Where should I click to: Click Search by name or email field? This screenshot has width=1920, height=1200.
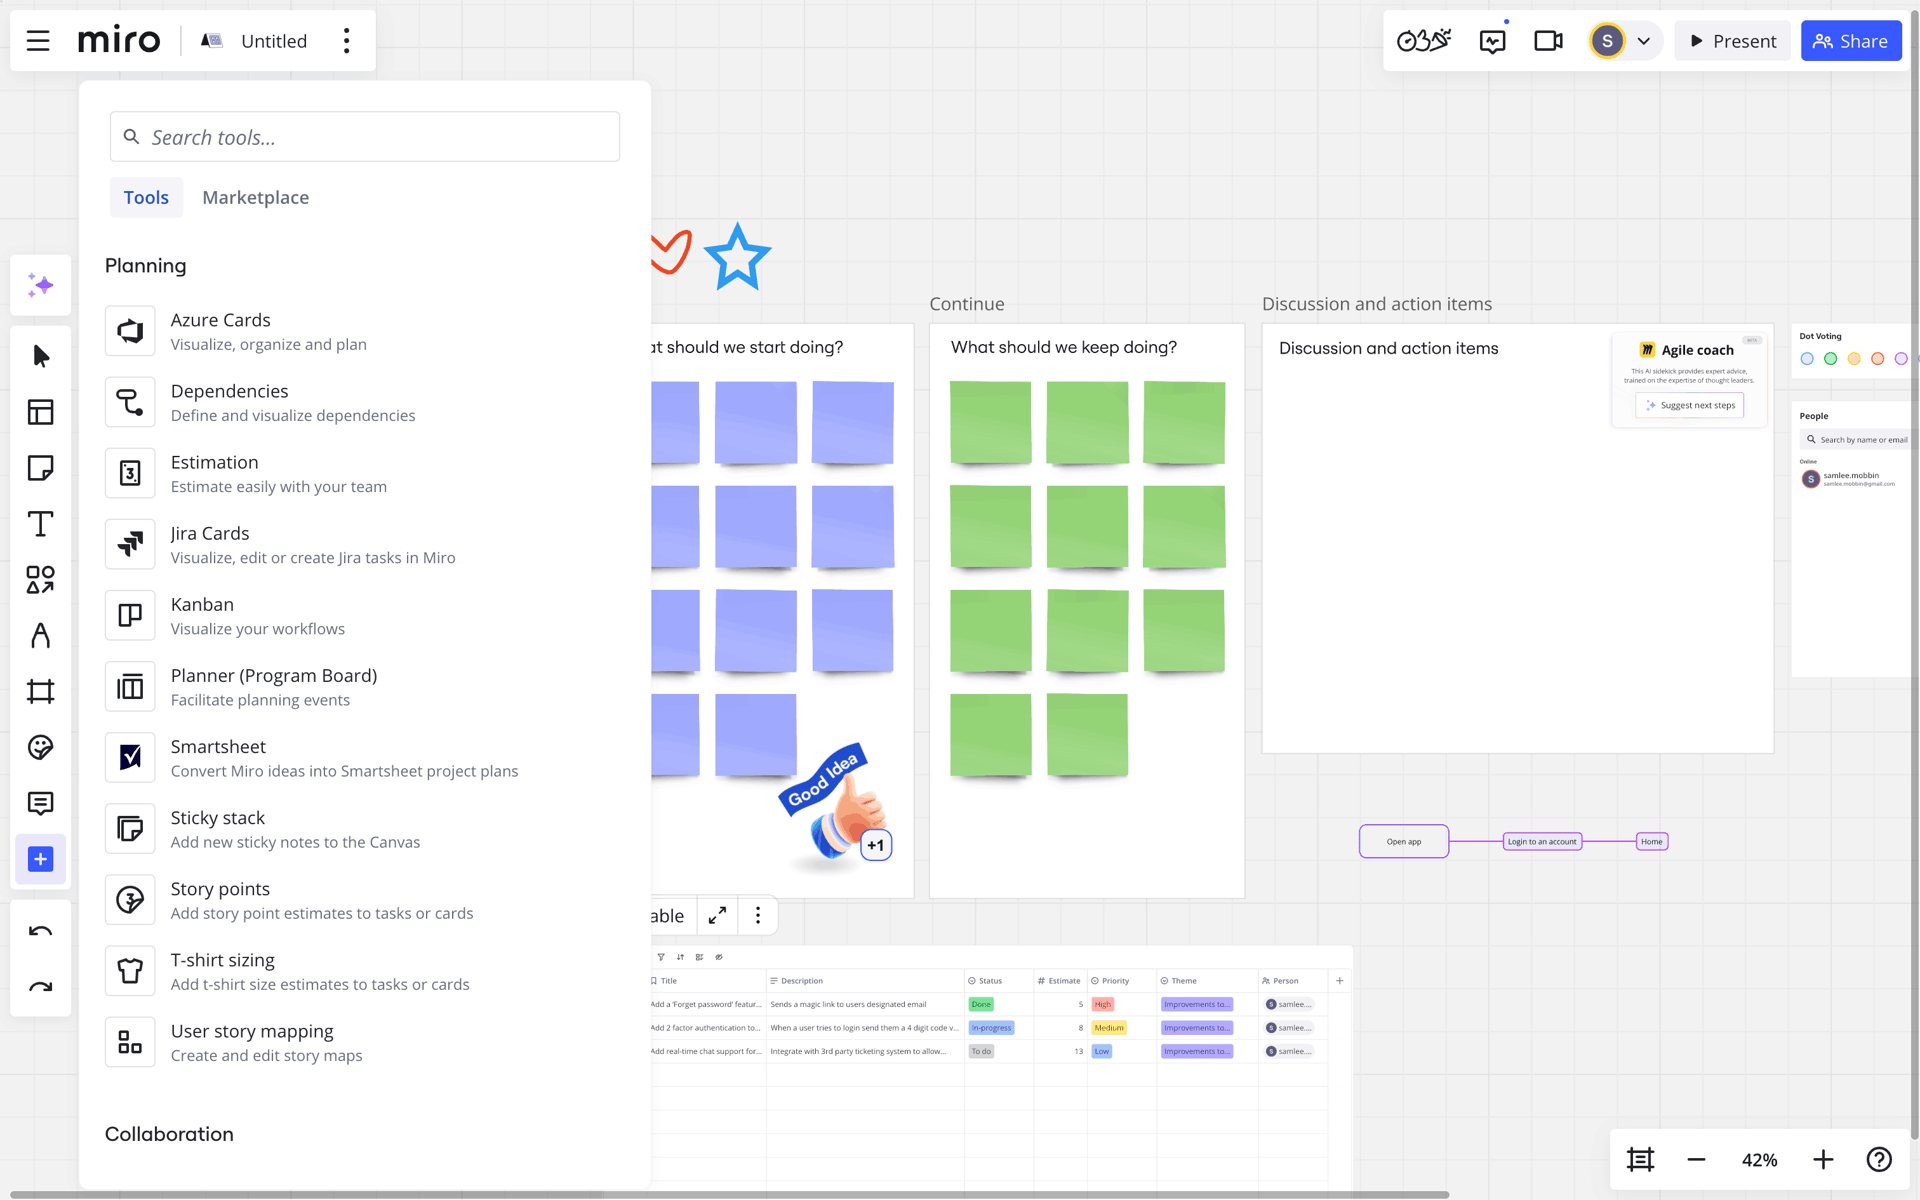[x=1856, y=440]
